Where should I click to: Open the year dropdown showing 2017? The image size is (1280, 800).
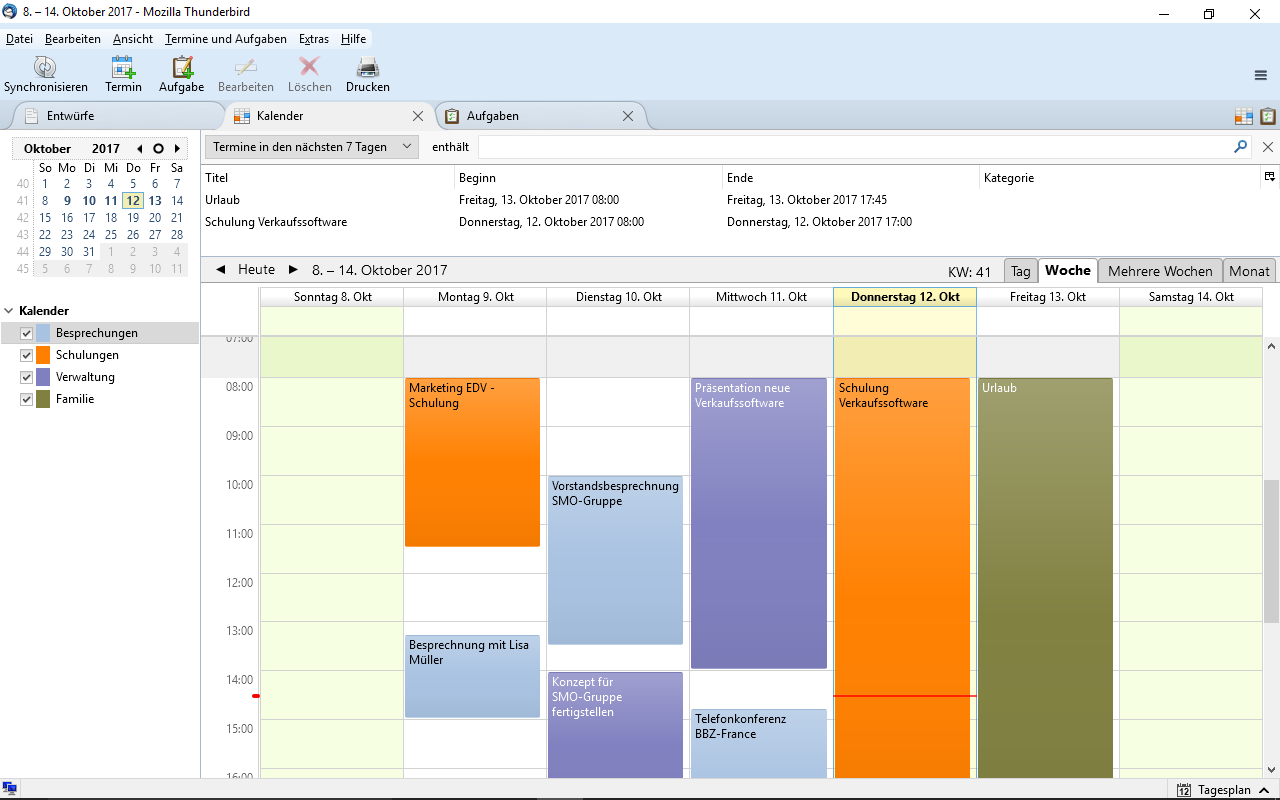click(x=105, y=149)
